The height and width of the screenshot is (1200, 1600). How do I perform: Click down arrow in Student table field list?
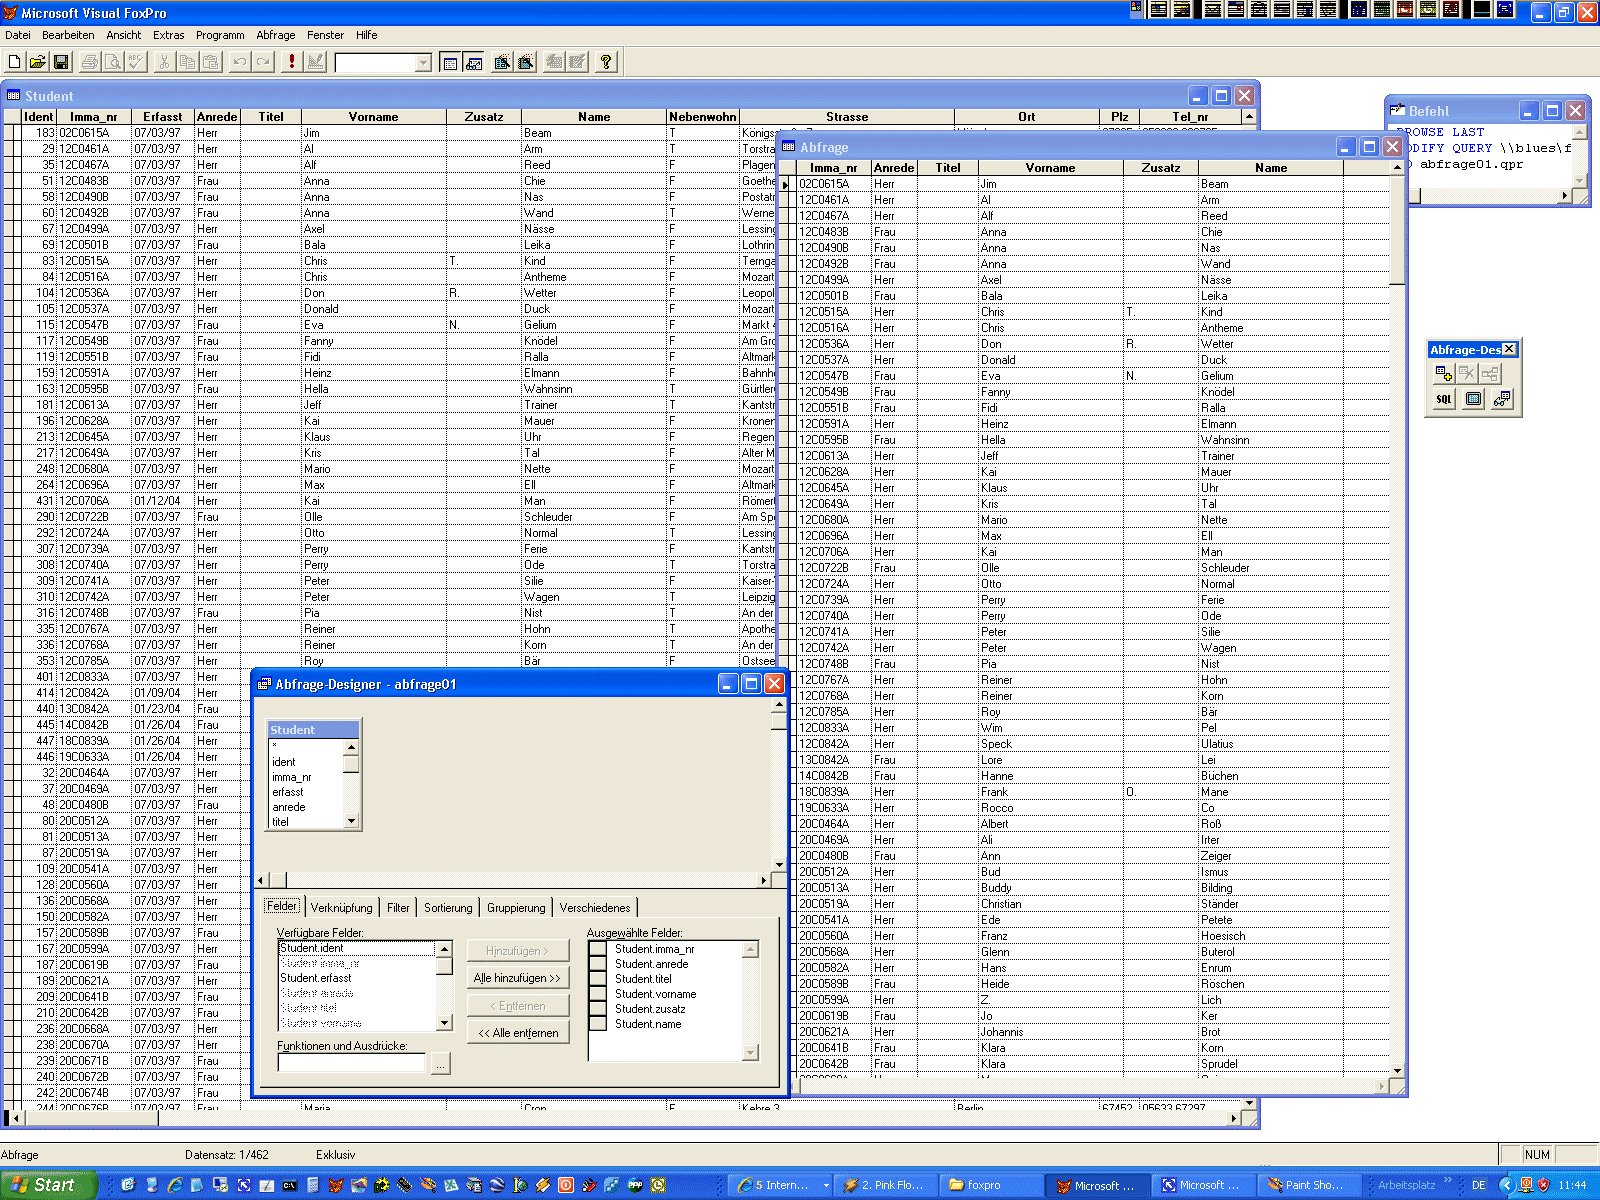(x=351, y=821)
